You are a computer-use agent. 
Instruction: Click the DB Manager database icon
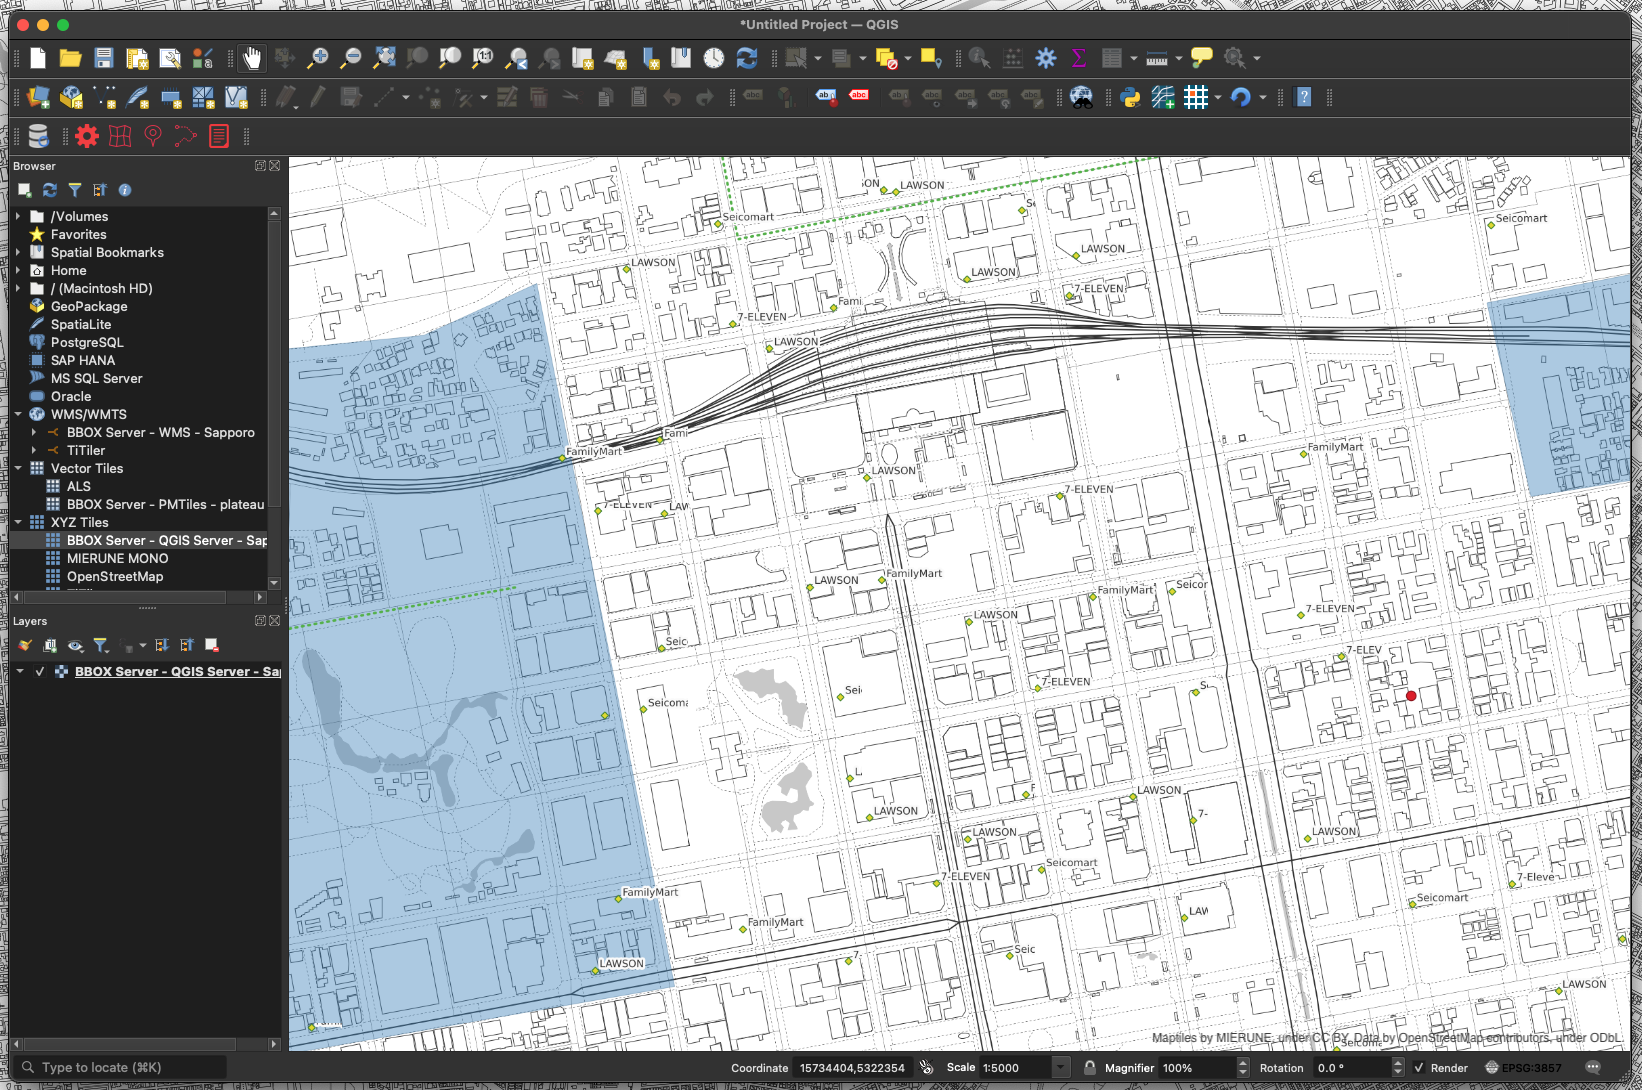click(38, 136)
